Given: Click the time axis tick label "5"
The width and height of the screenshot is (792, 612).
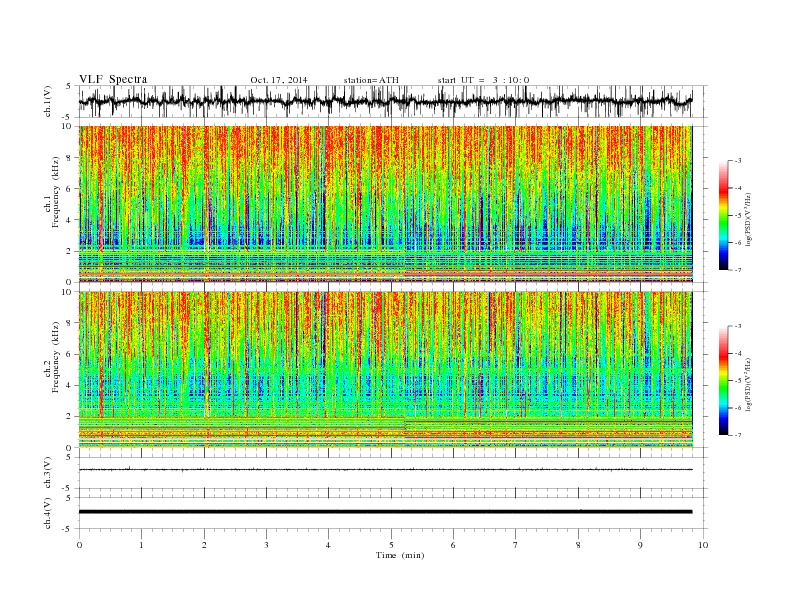Looking at the screenshot, I should tap(391, 545).
